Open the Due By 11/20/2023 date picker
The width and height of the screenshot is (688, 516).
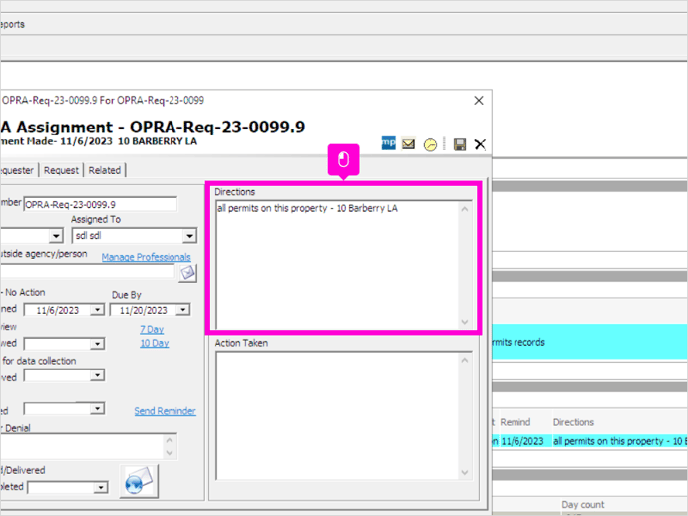(x=183, y=310)
